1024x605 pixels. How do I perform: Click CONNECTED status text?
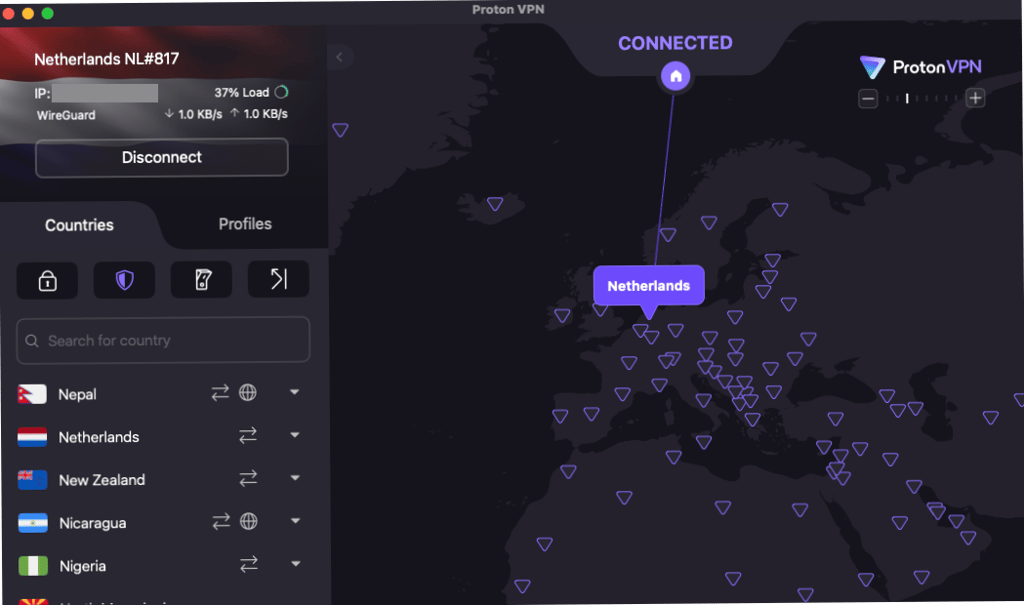point(675,43)
